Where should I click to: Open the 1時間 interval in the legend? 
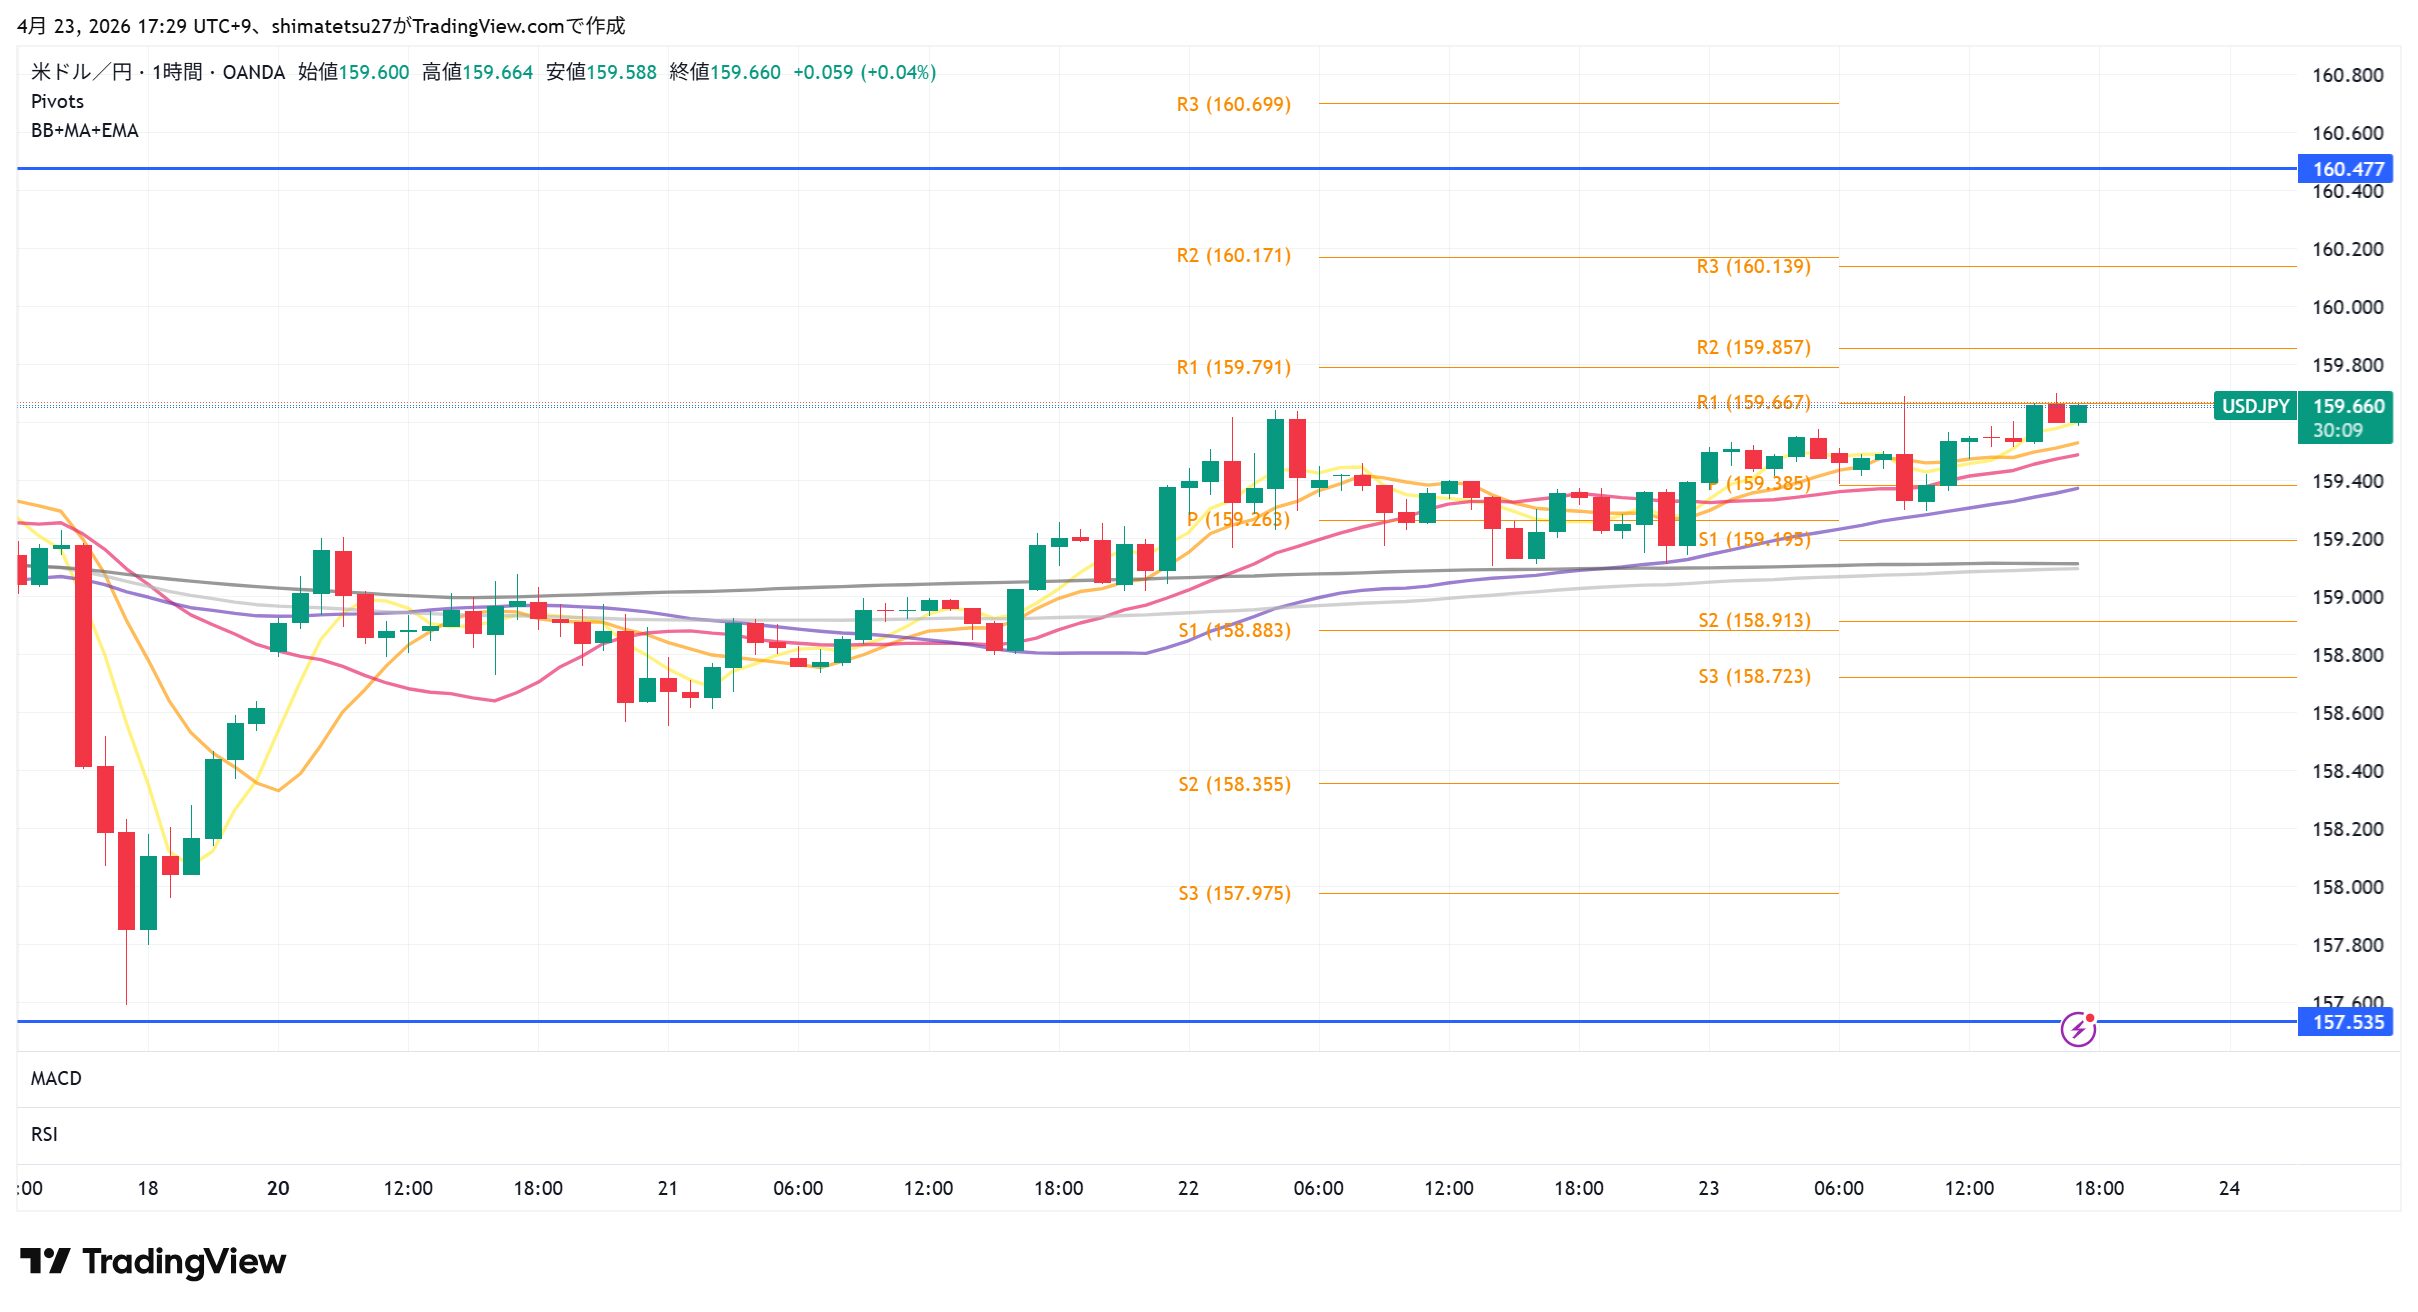click(177, 72)
